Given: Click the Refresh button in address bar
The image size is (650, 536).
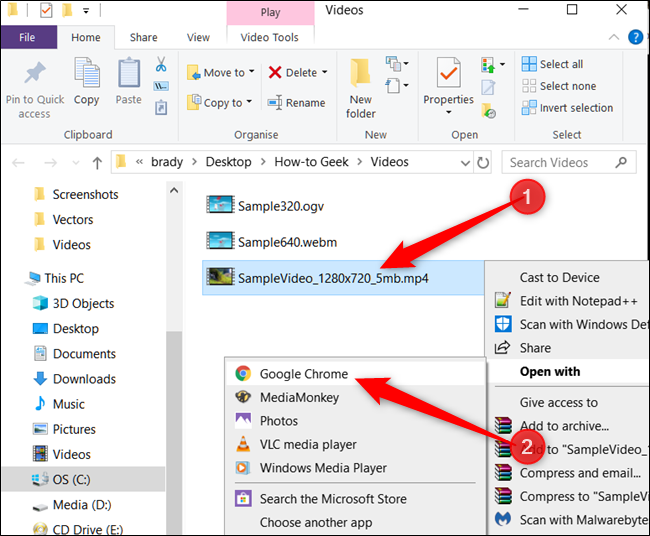Looking at the screenshot, I should click(483, 162).
